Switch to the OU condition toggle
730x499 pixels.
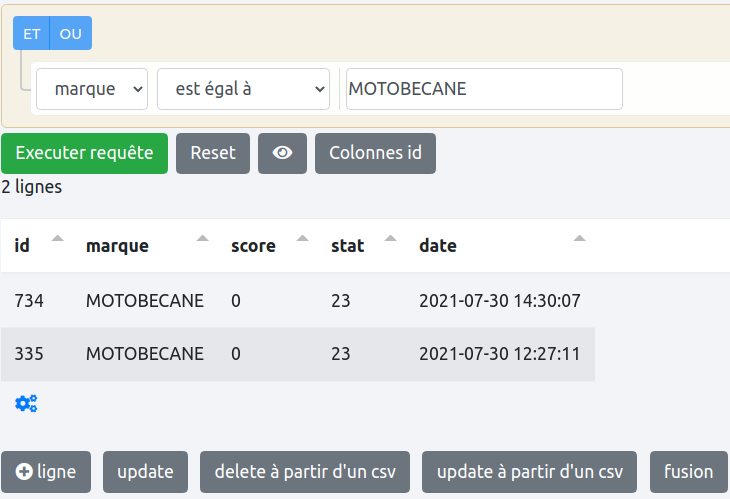click(70, 33)
